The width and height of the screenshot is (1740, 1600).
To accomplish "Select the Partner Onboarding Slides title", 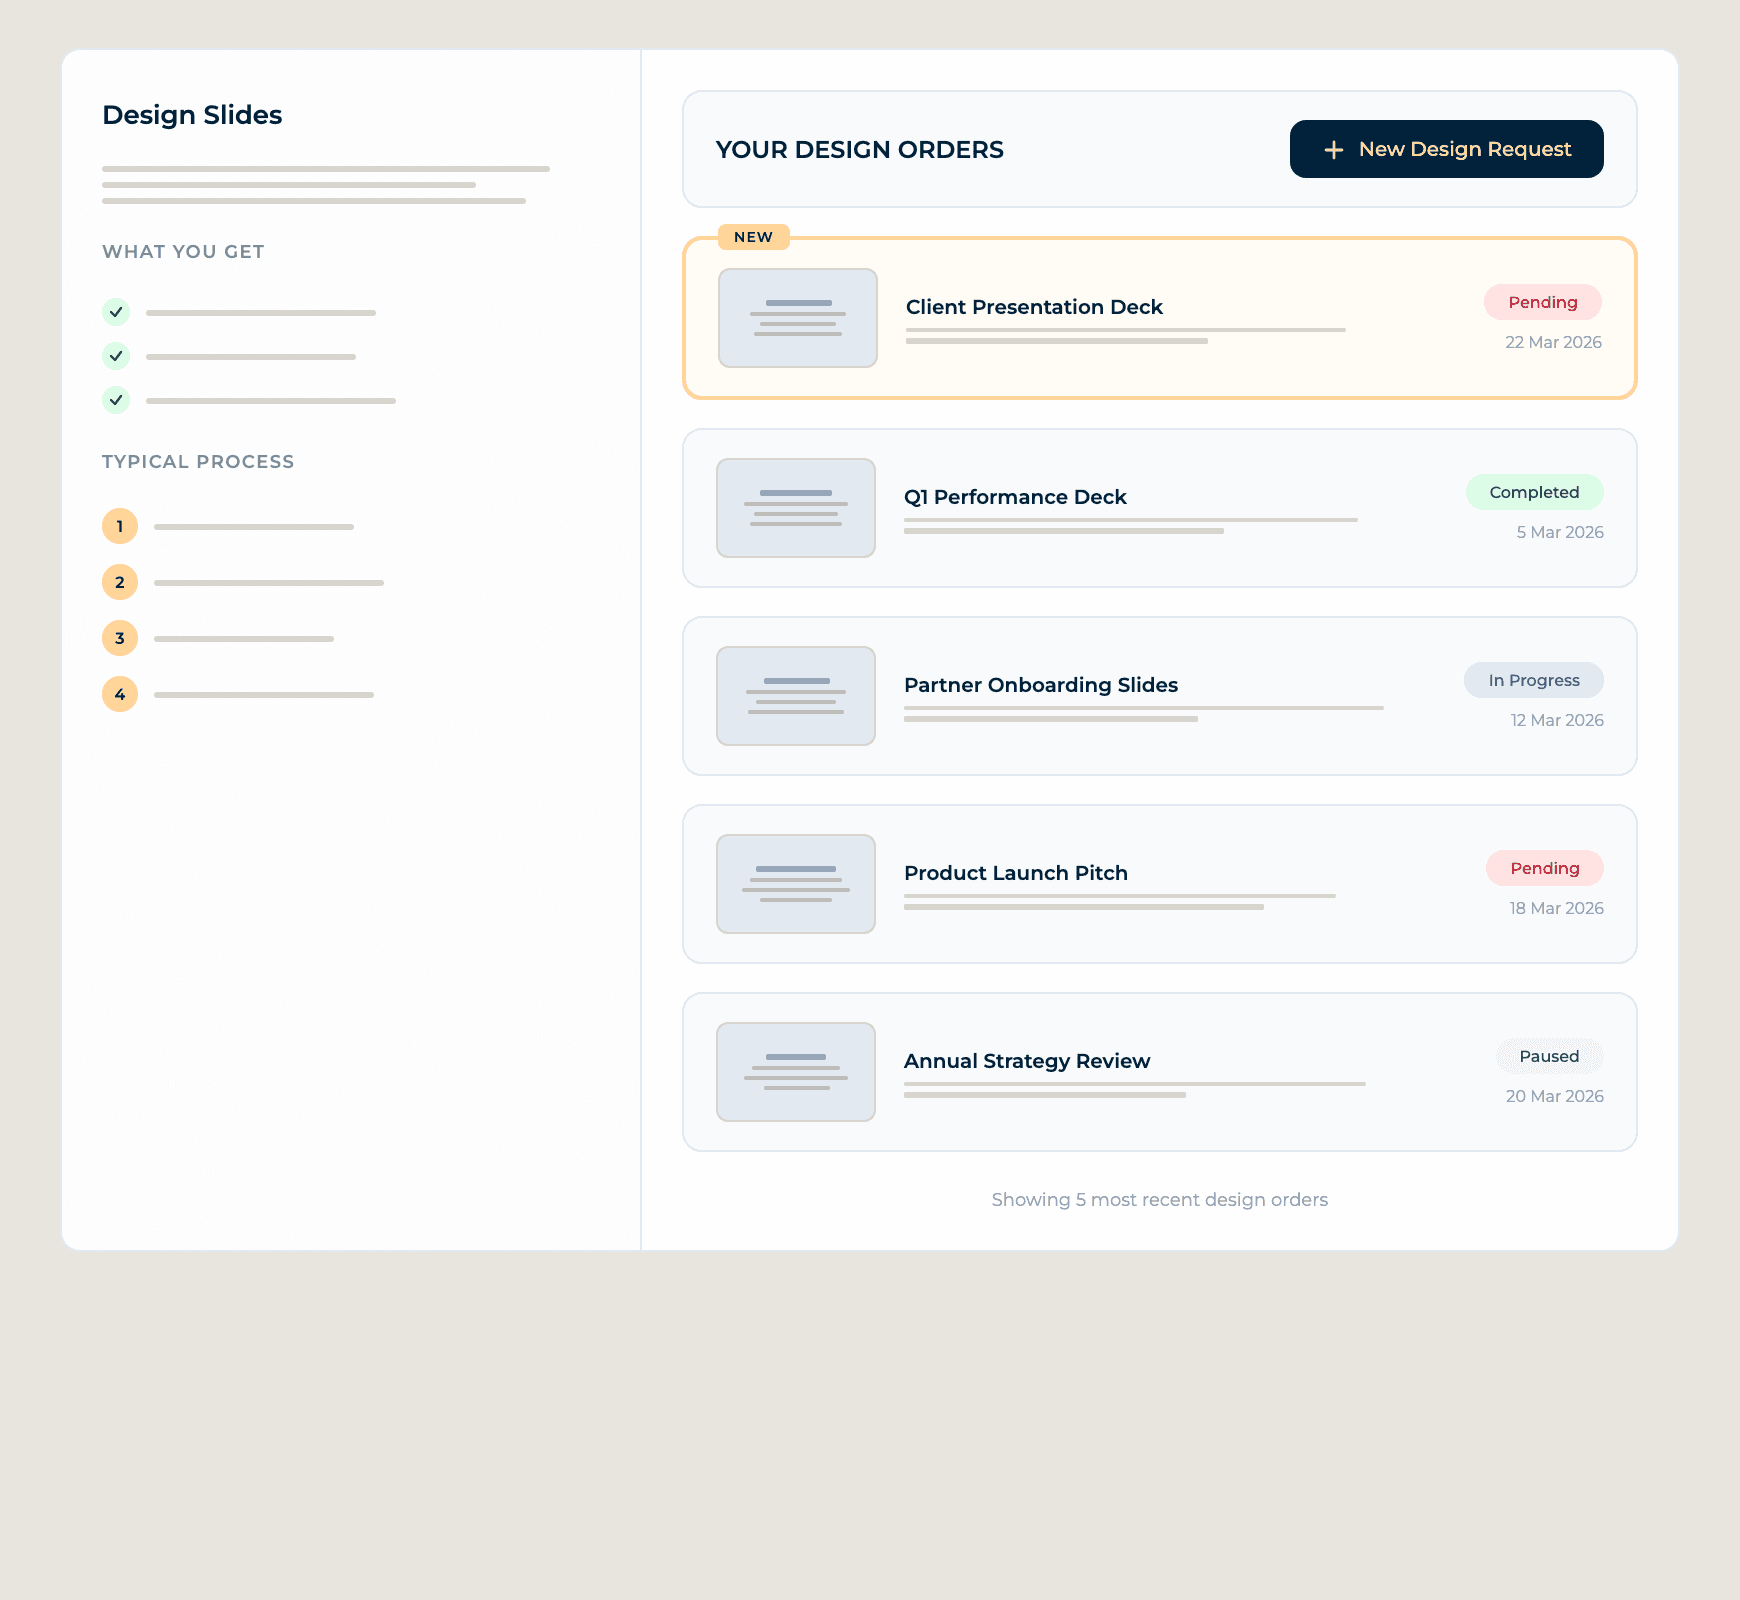I will pos(1040,685).
